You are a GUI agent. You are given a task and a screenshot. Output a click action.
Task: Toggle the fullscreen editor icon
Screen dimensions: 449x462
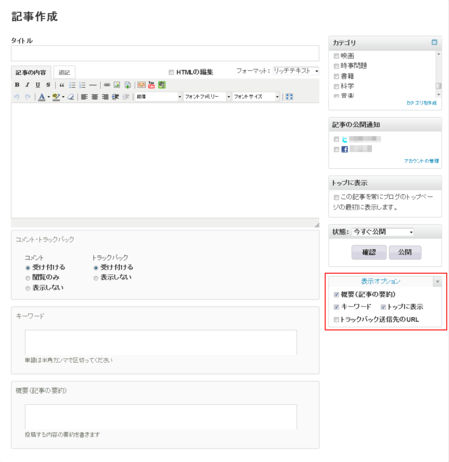click(289, 97)
